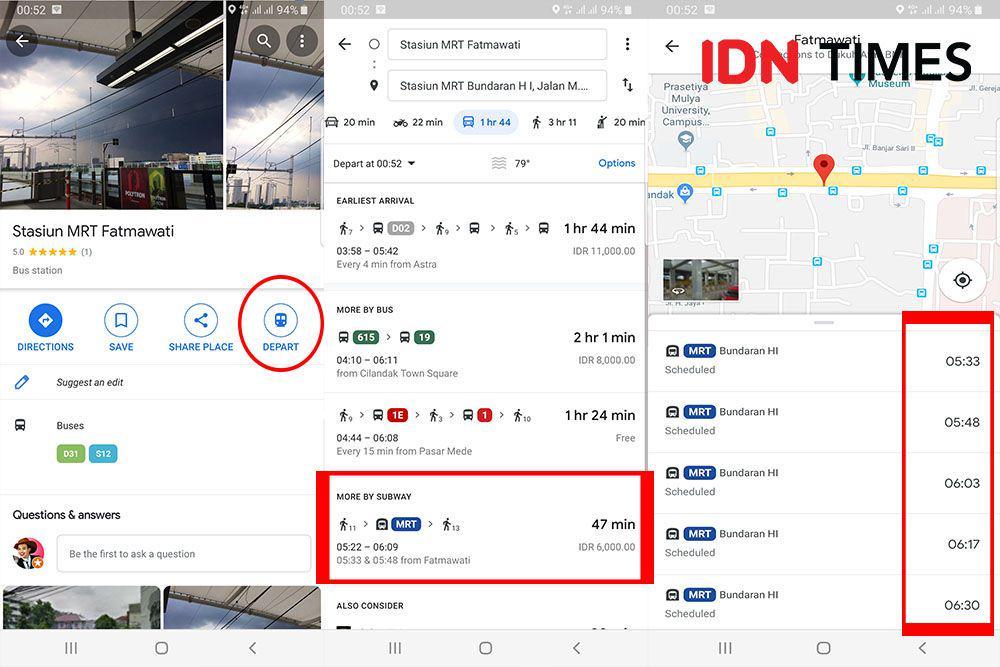Screen dimensions: 1000x667
Task: Swap origin and destination
Action: click(x=628, y=84)
